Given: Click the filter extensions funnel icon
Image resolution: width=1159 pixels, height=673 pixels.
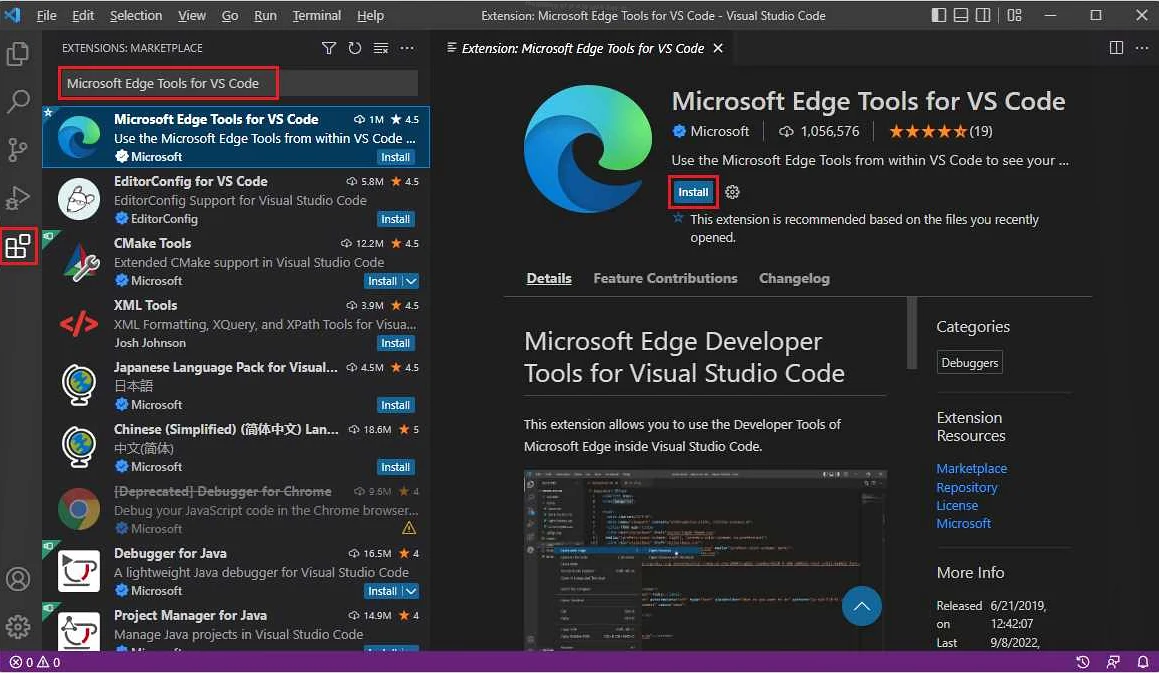Looking at the screenshot, I should click(x=328, y=48).
